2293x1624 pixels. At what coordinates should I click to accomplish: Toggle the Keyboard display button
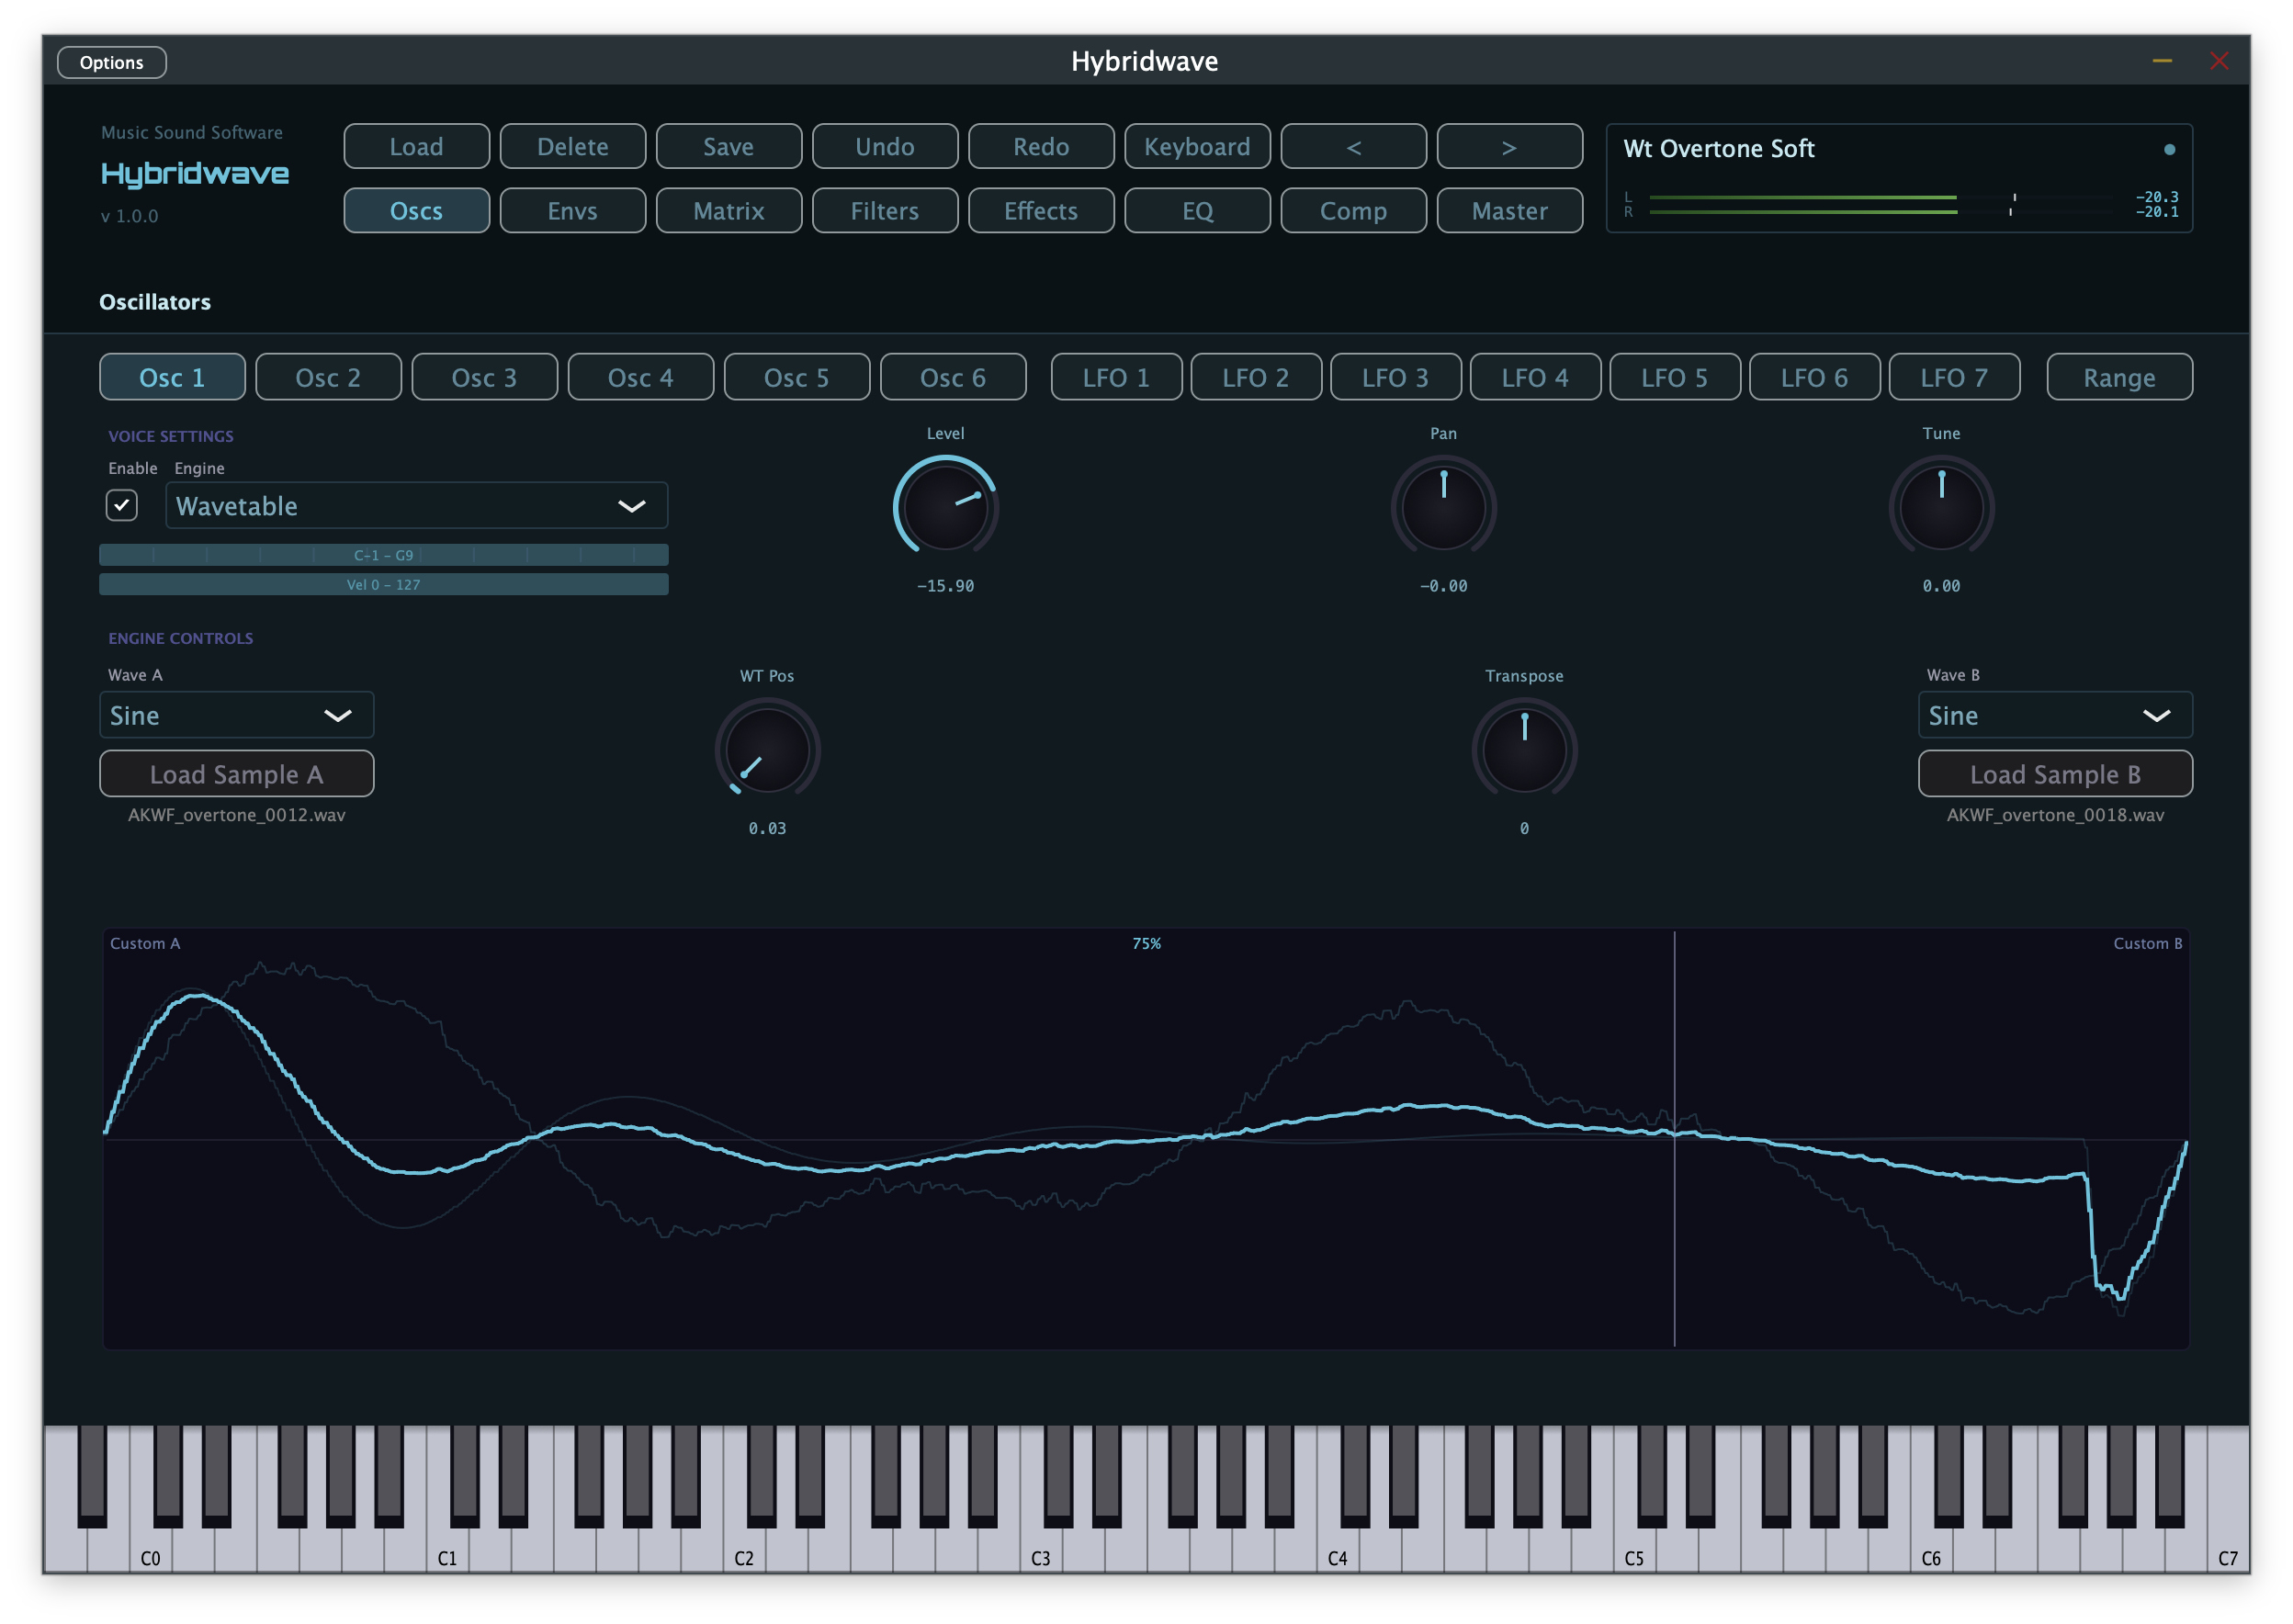1196,146
